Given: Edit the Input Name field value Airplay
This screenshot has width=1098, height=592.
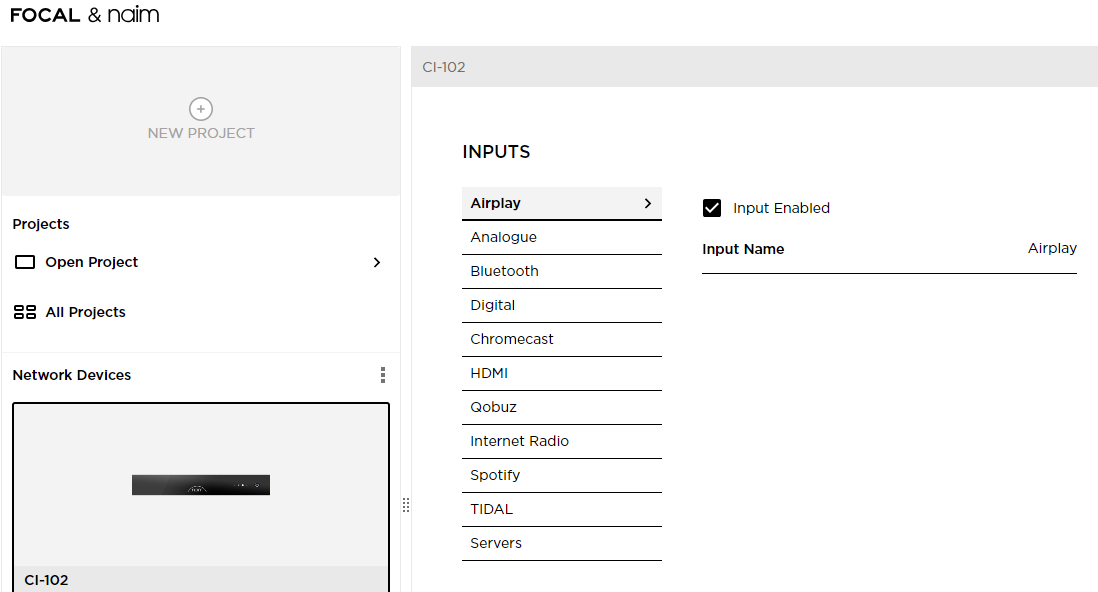Looking at the screenshot, I should point(1052,248).
